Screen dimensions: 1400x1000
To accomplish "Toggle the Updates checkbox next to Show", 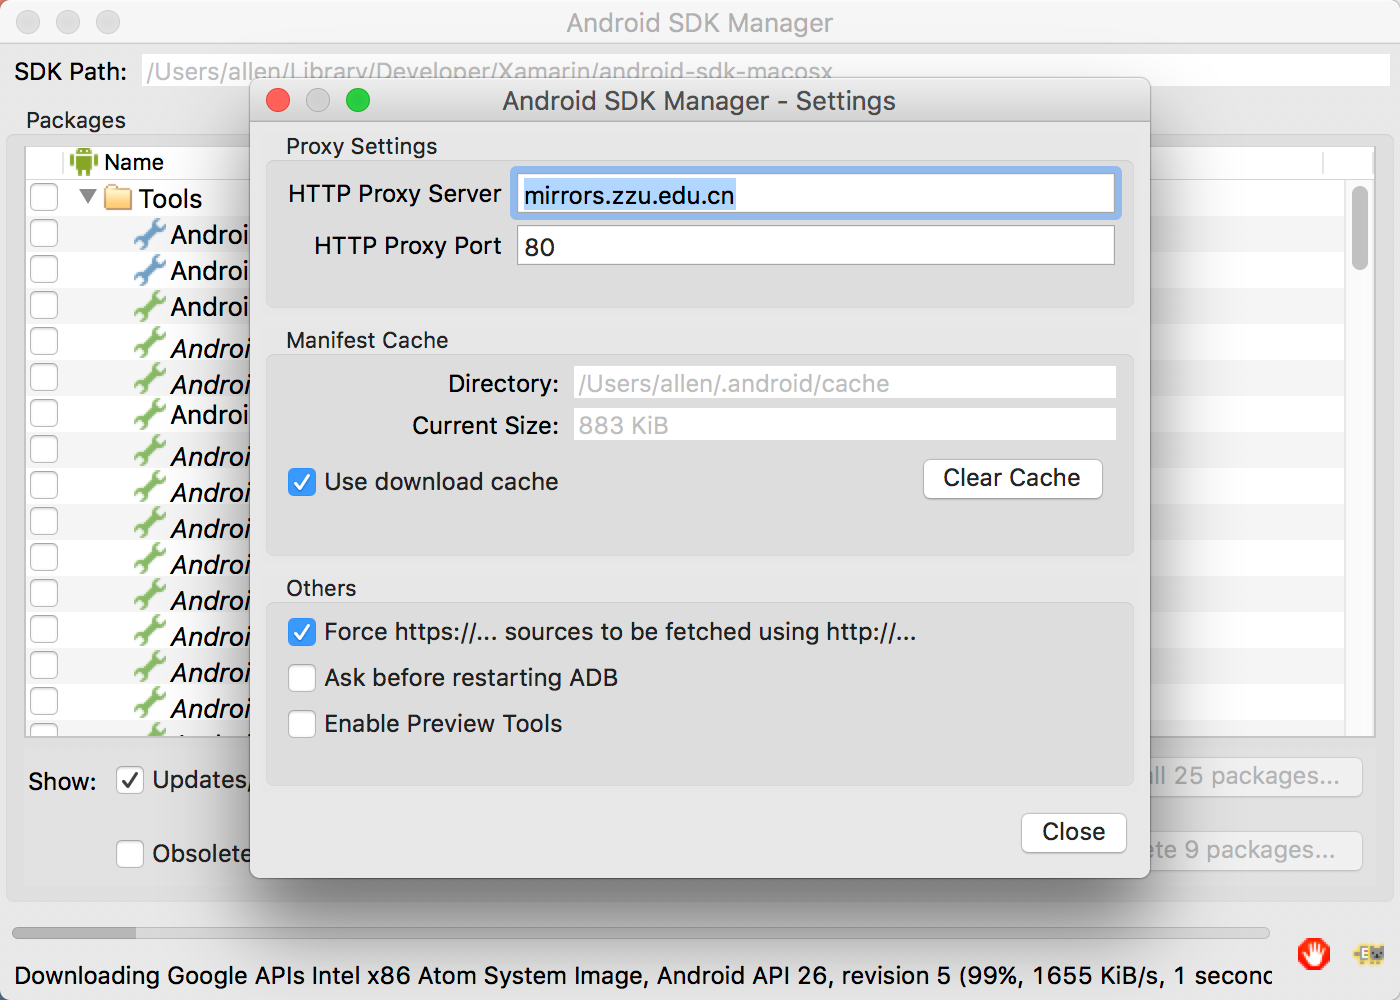I will 130,780.
